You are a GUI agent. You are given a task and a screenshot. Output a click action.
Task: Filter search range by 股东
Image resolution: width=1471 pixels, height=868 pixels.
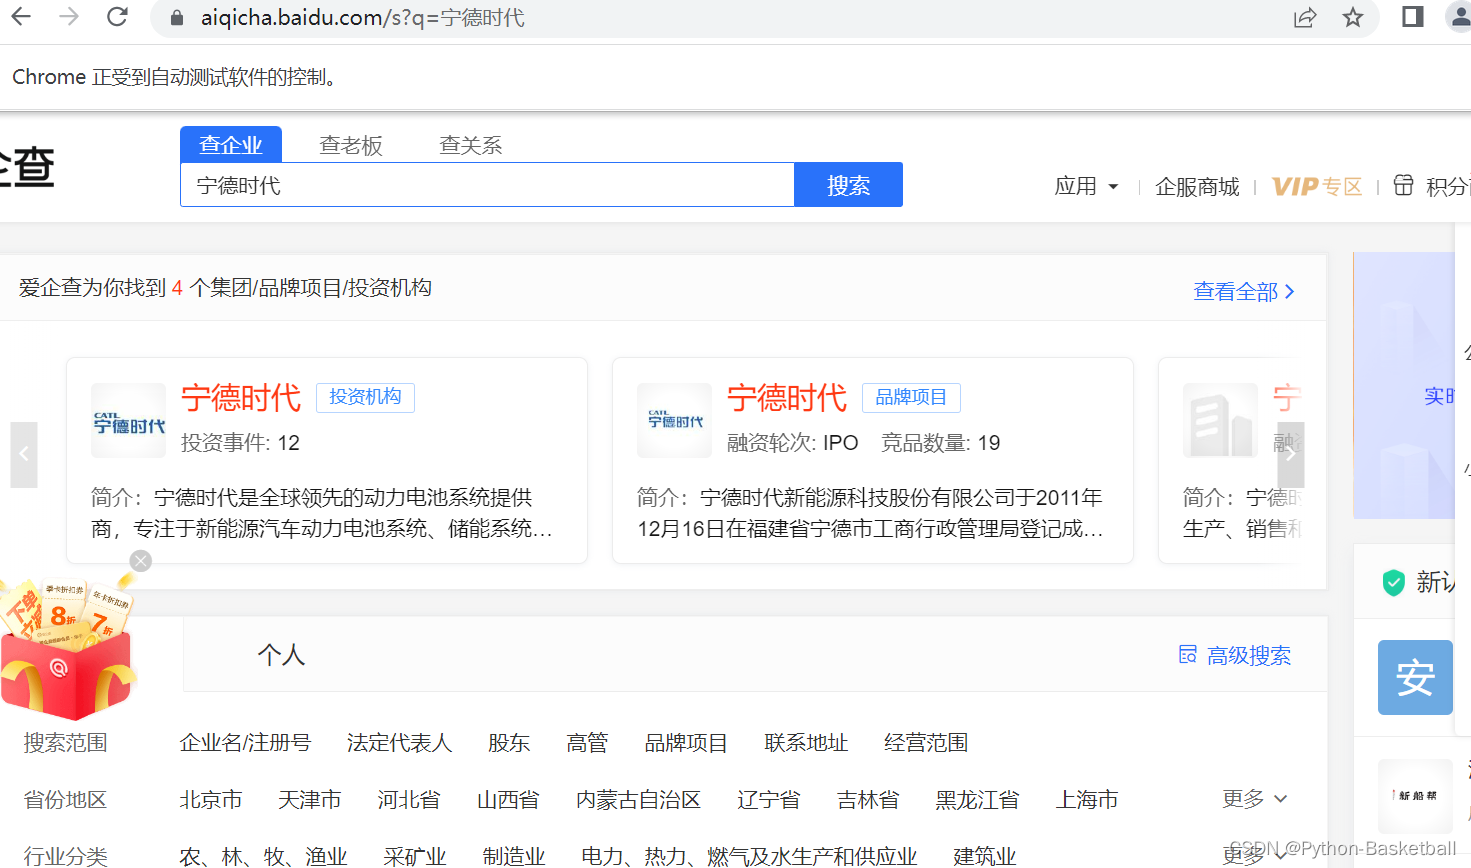click(x=509, y=743)
